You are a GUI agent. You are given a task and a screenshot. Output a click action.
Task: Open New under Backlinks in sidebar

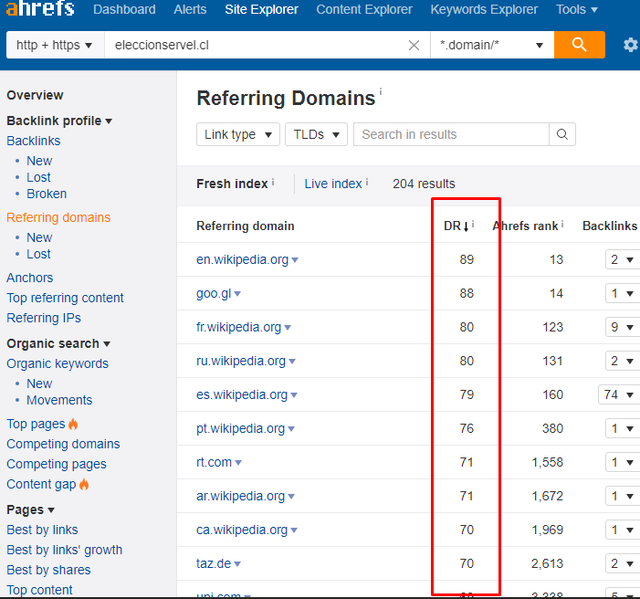coord(40,161)
